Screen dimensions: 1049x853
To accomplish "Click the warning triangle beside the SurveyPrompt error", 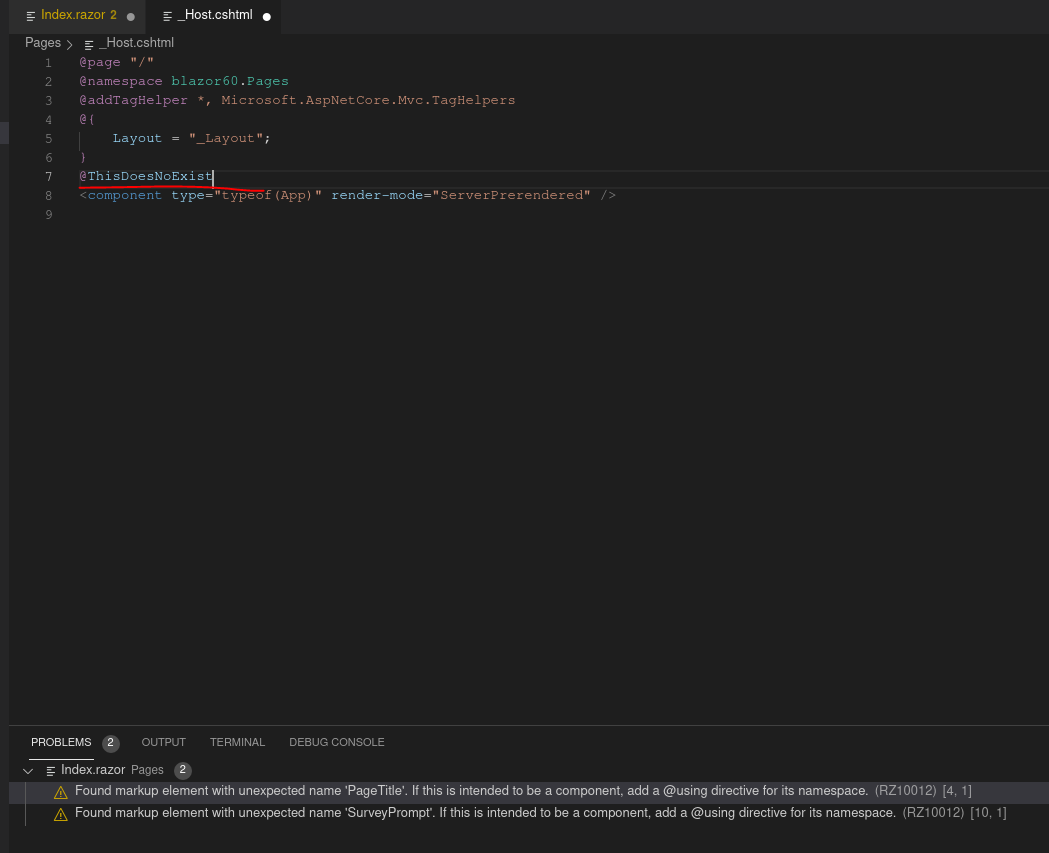I will tap(61, 813).
